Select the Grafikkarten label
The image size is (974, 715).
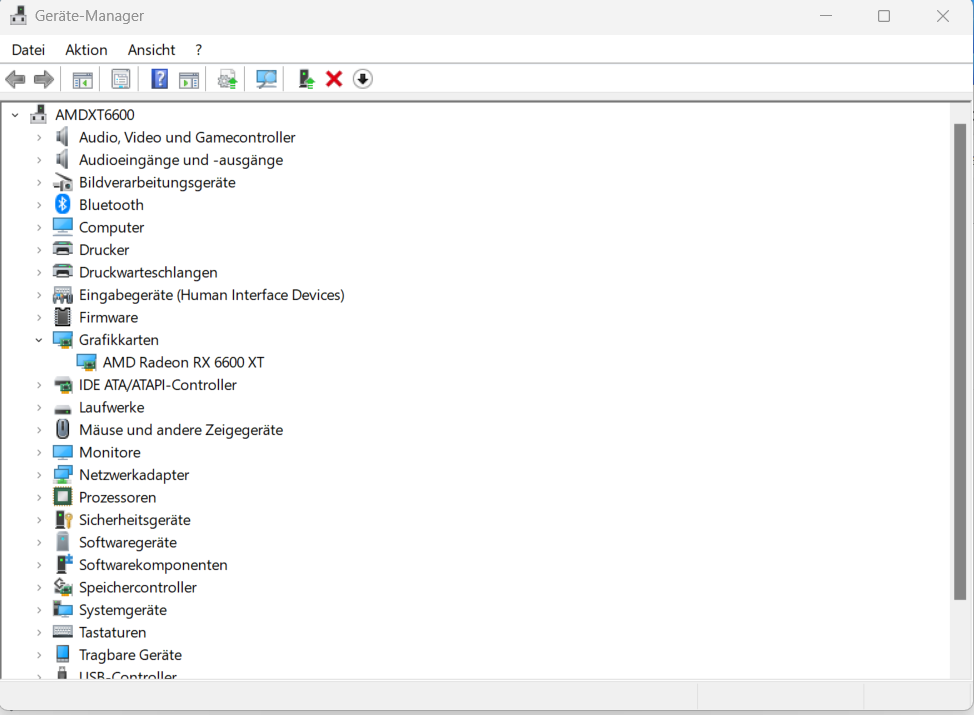pos(119,340)
